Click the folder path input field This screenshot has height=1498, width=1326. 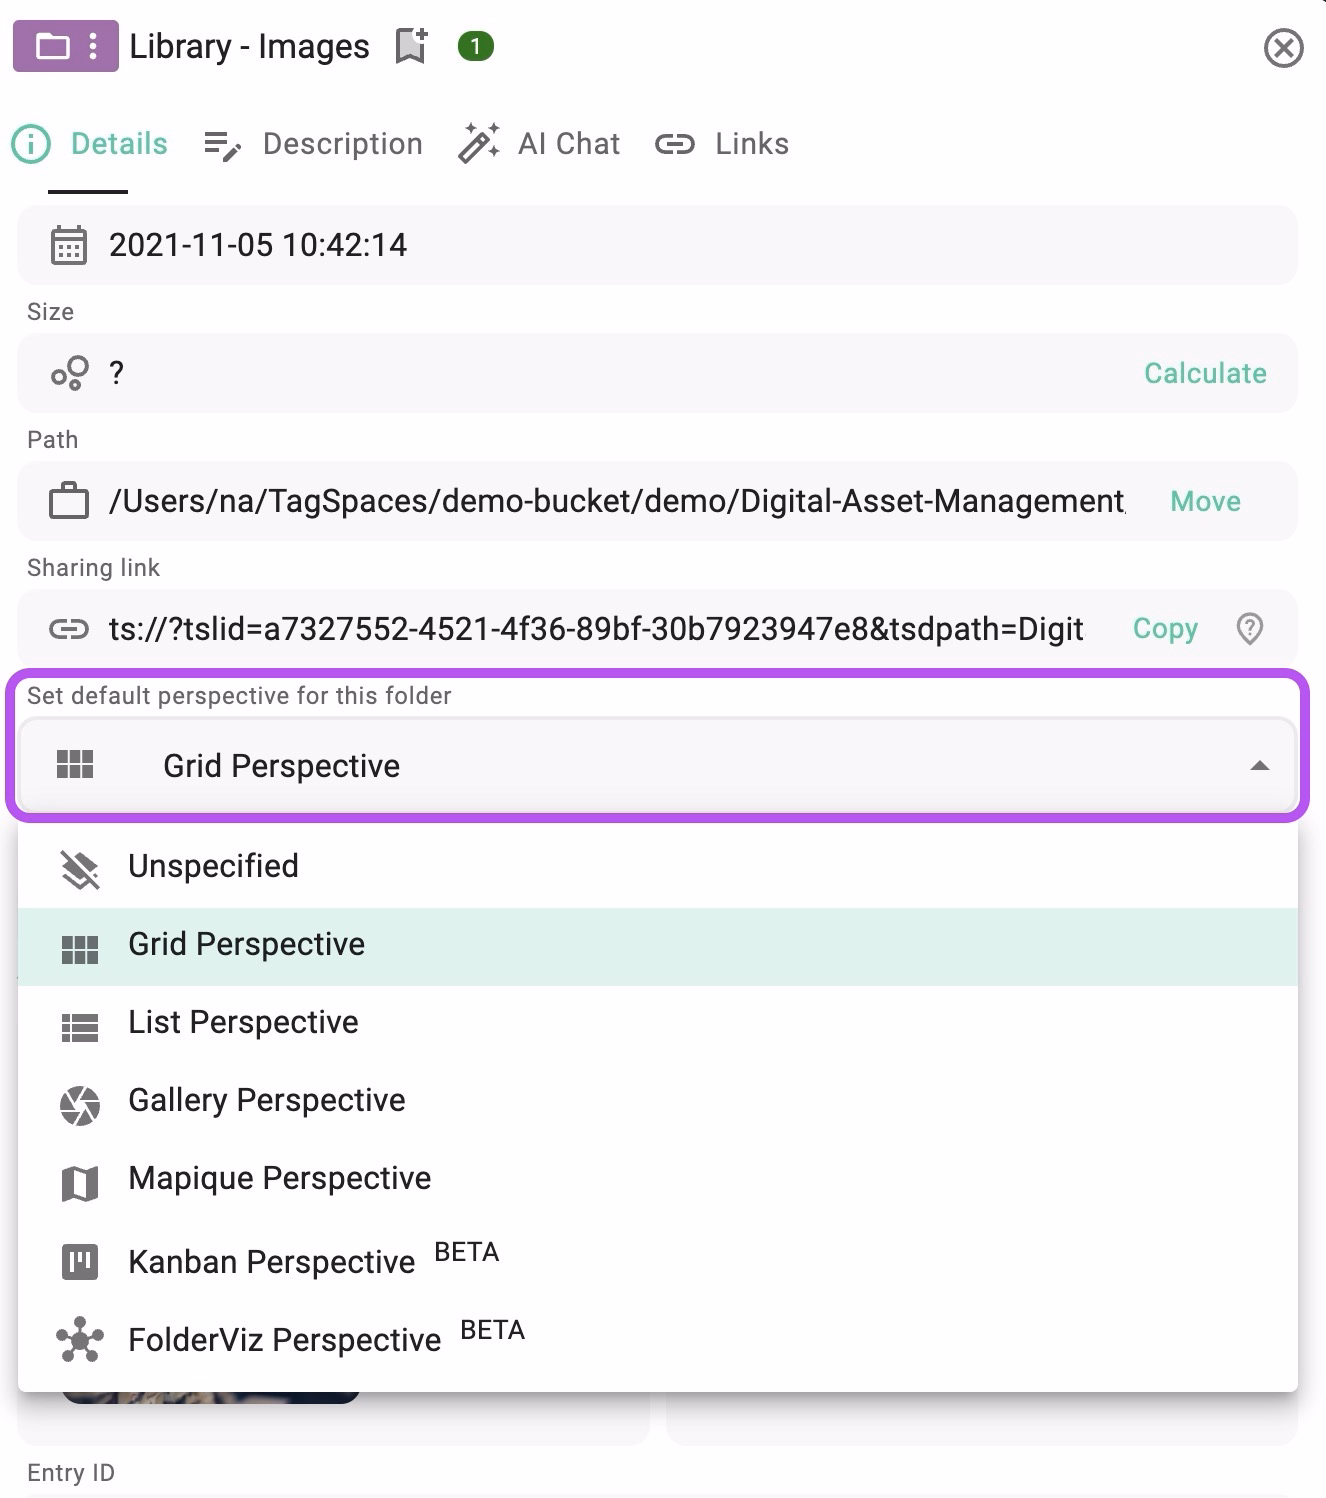[600, 501]
